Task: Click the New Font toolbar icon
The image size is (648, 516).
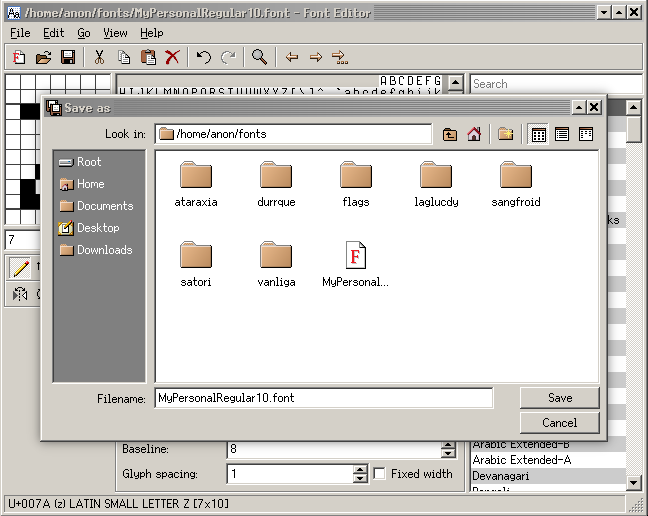Action: coord(19,58)
